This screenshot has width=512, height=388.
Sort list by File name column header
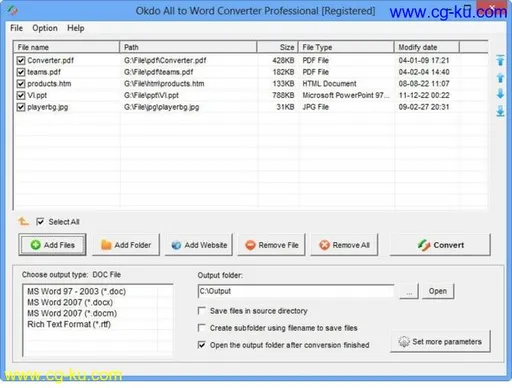coord(66,47)
